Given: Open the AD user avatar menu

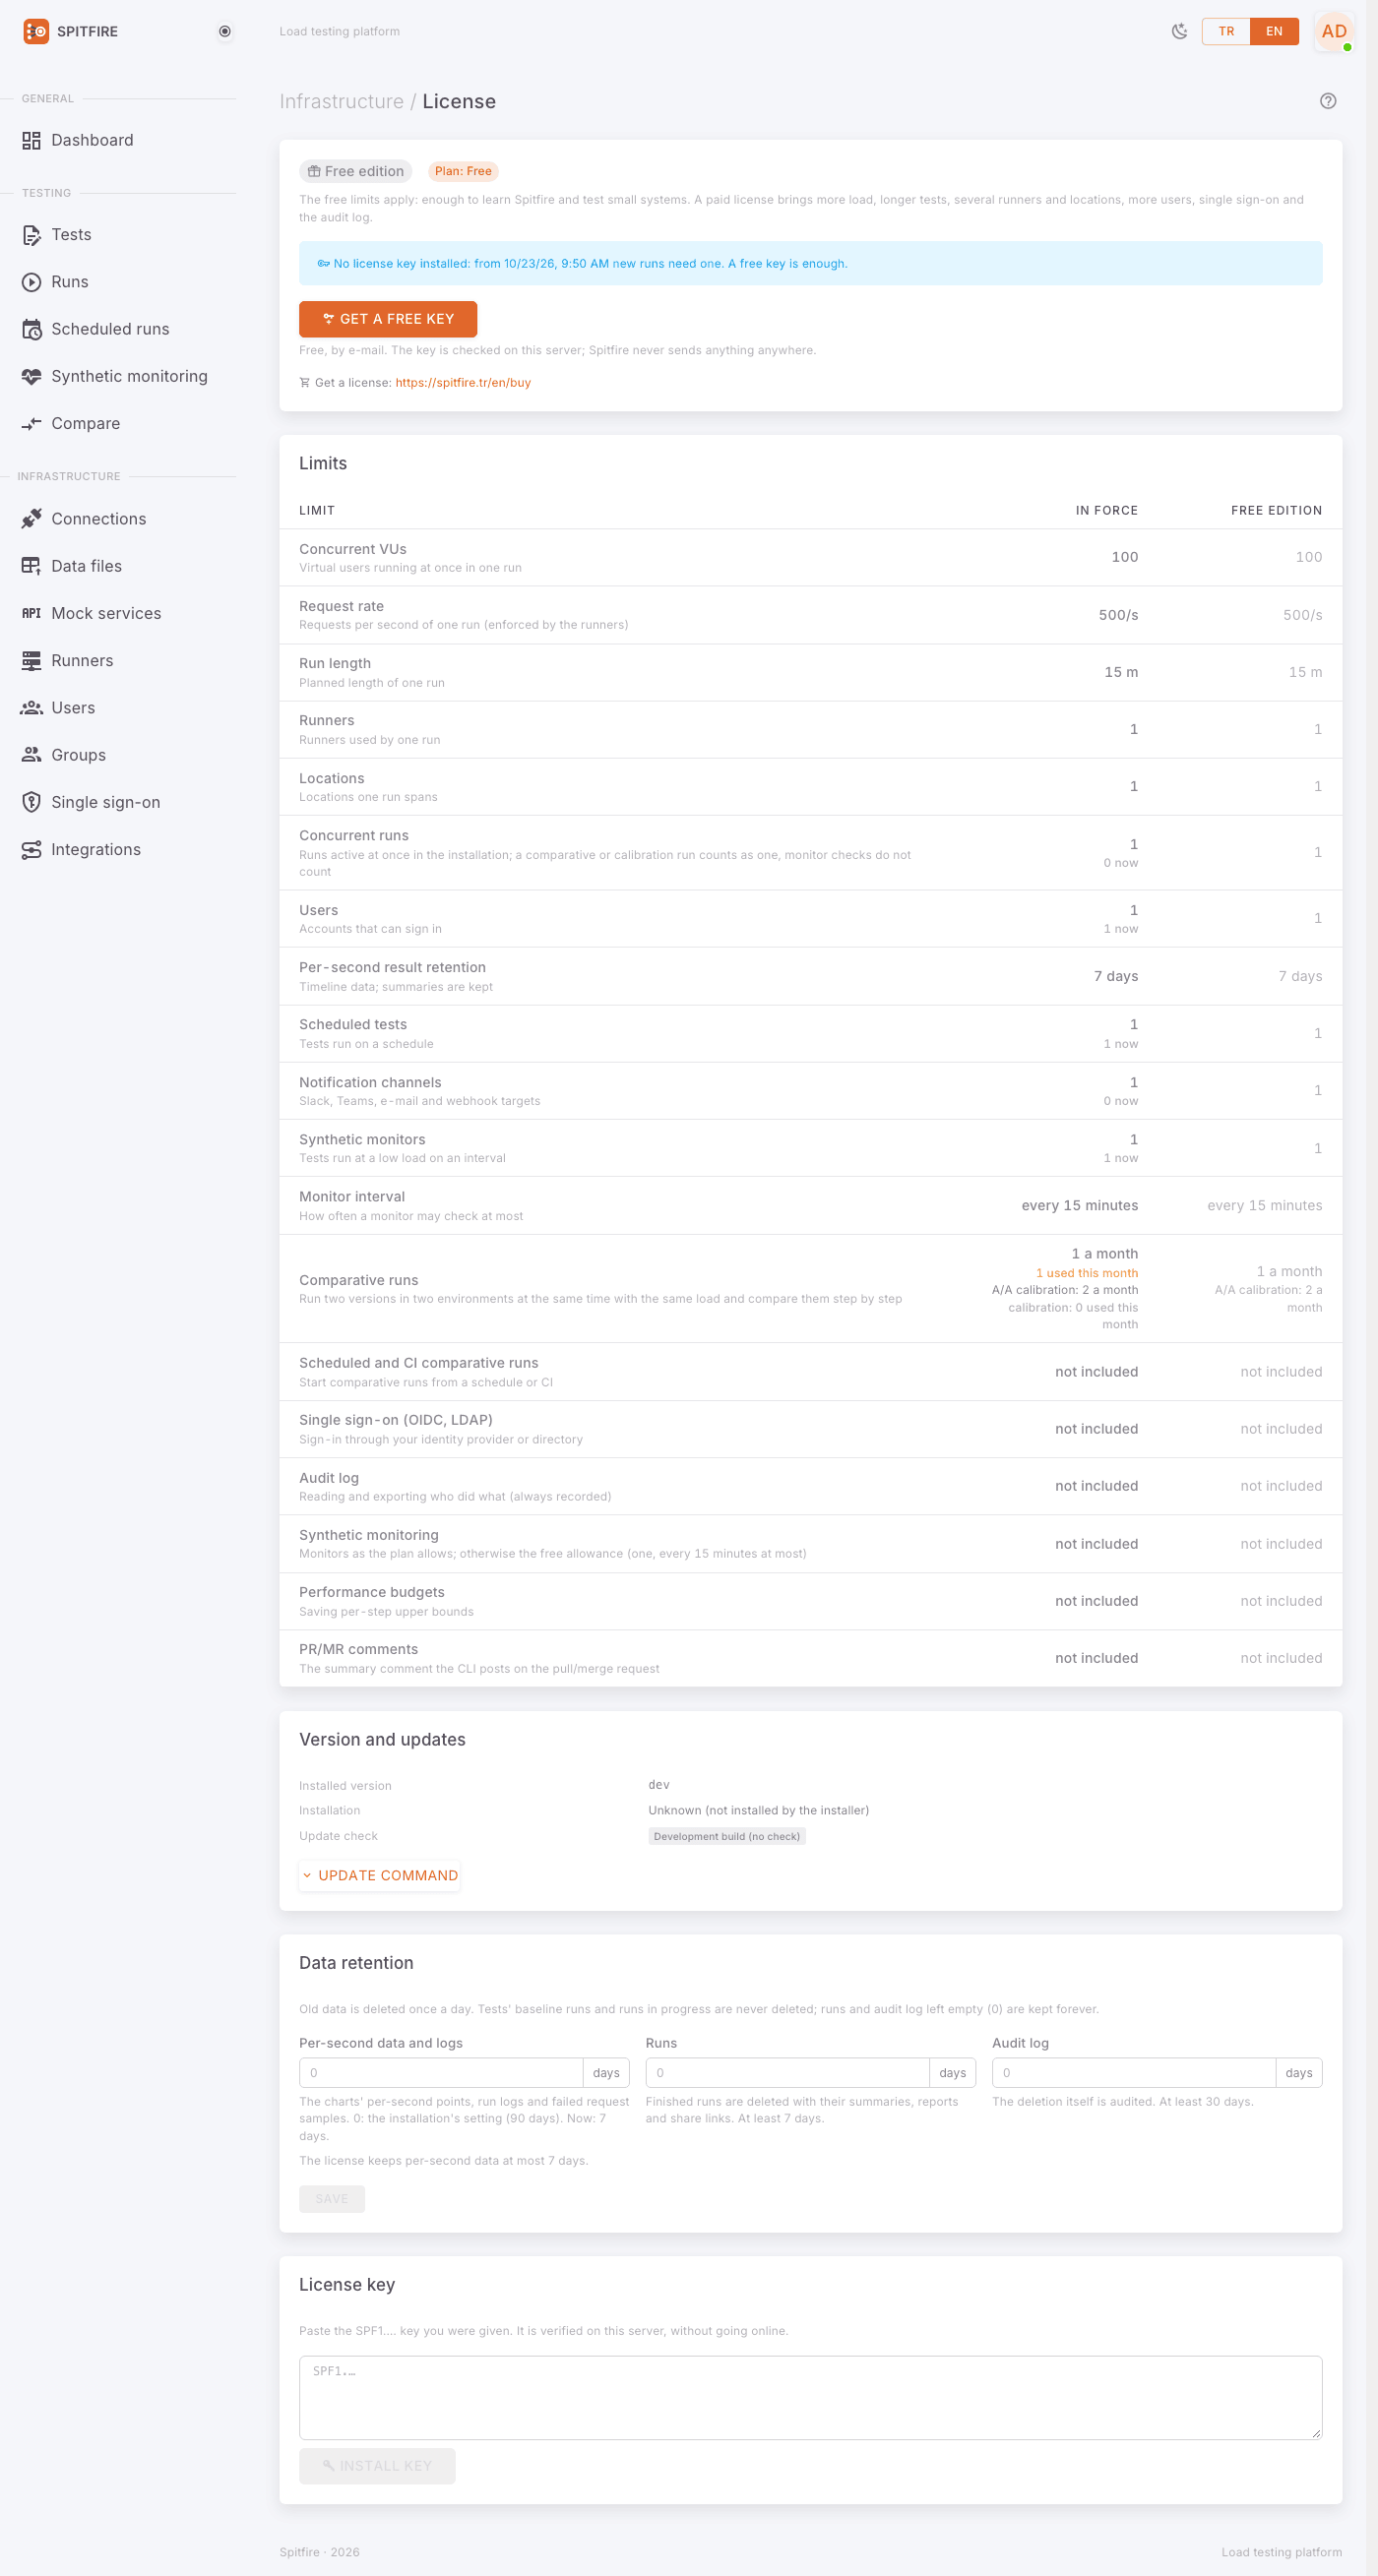Looking at the screenshot, I should 1334,31.
